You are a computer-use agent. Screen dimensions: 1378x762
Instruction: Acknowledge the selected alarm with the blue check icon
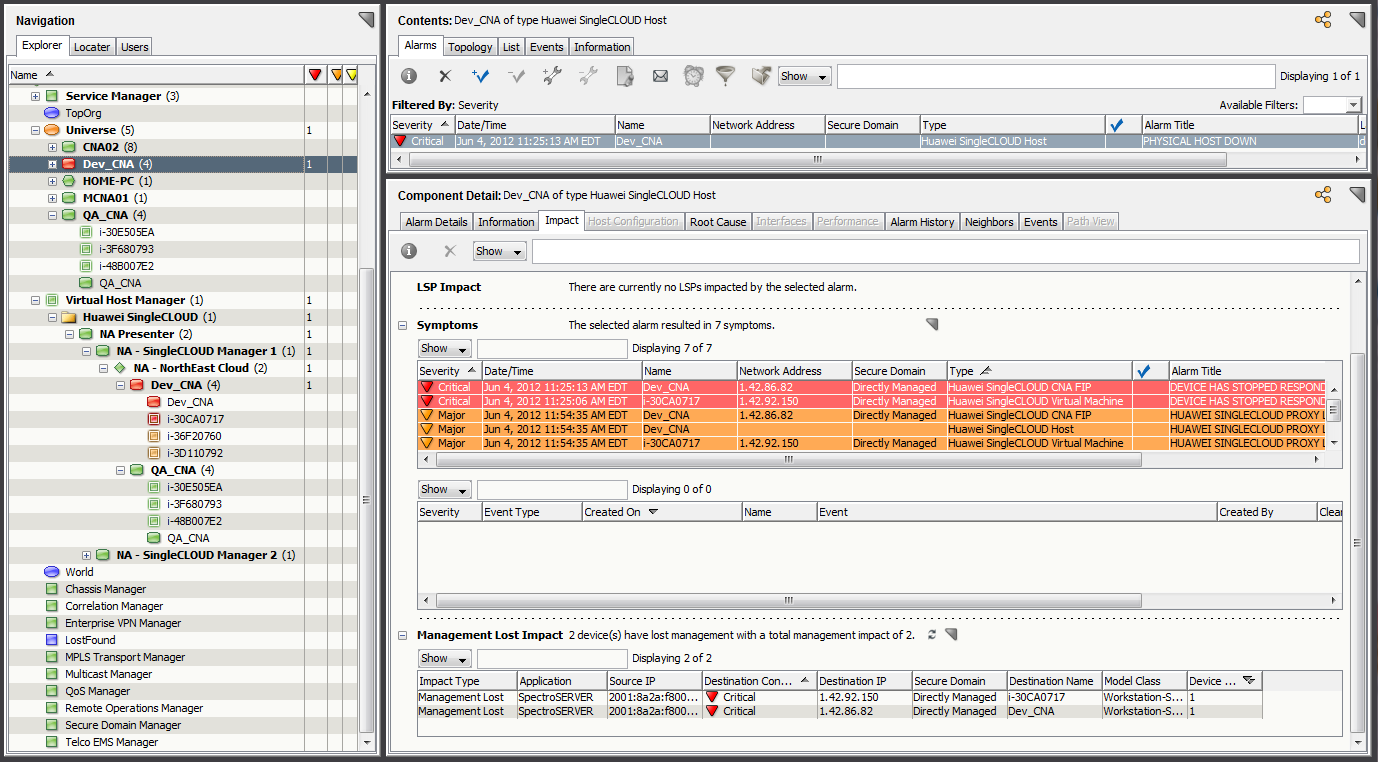[481, 76]
